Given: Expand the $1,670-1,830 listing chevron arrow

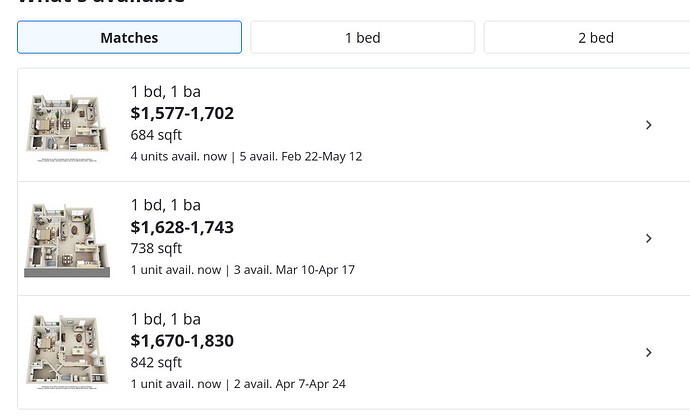Looking at the screenshot, I should coord(649,352).
